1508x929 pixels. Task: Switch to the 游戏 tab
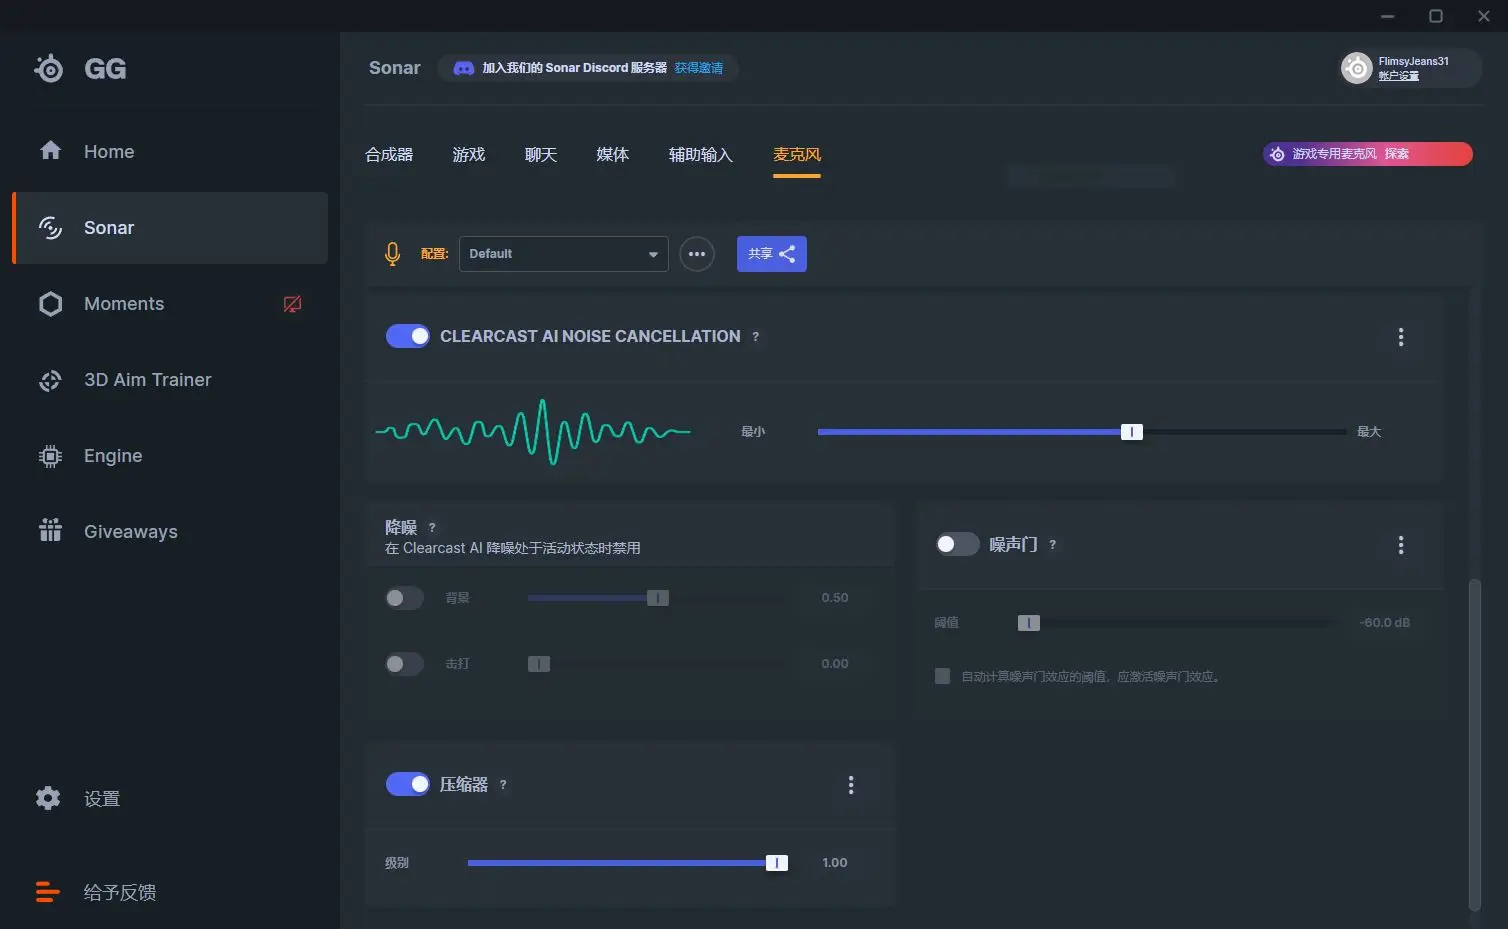[469, 154]
